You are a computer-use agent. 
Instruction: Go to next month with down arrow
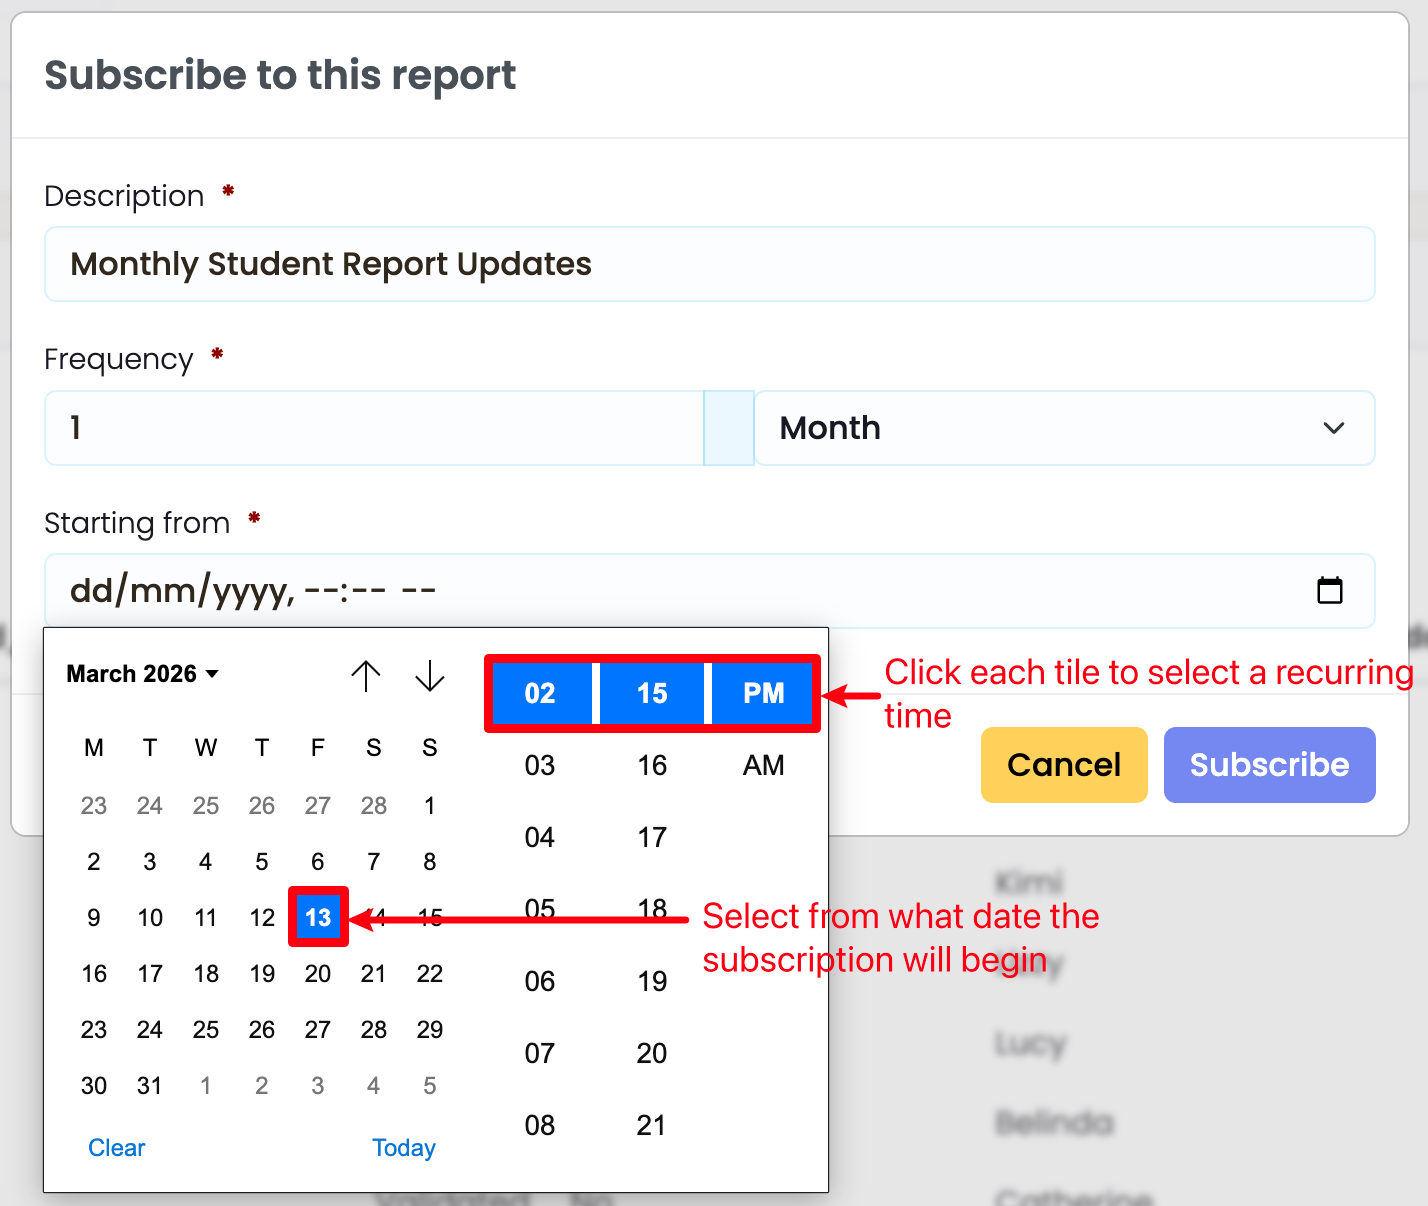(430, 676)
